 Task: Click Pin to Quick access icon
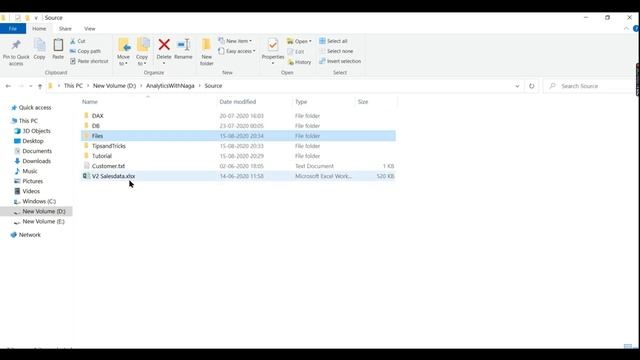pos(16,45)
